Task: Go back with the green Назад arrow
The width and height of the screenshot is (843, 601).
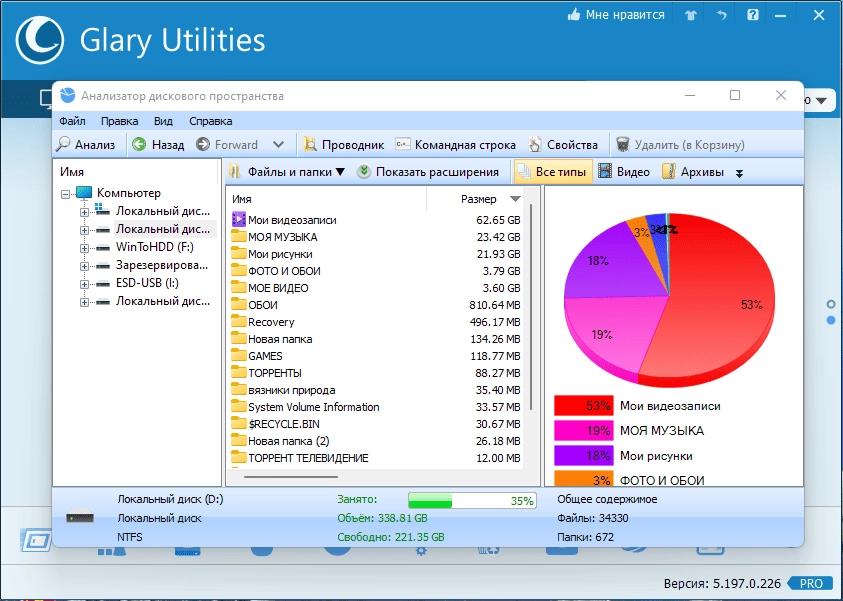Action: click(x=158, y=145)
